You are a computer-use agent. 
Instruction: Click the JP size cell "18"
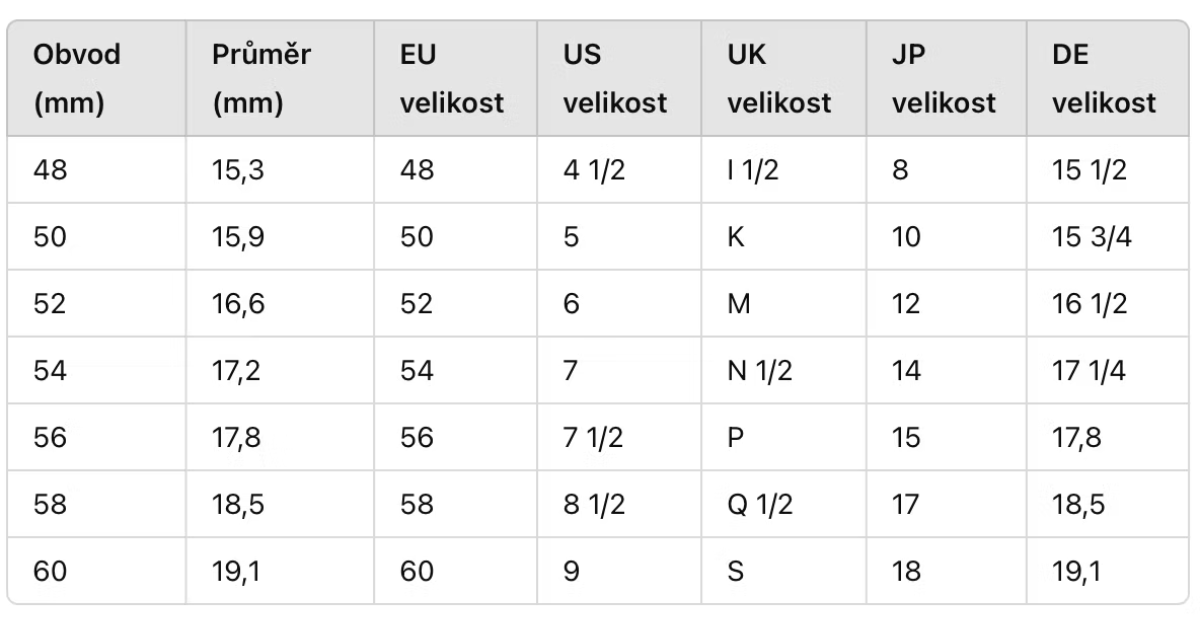click(905, 572)
